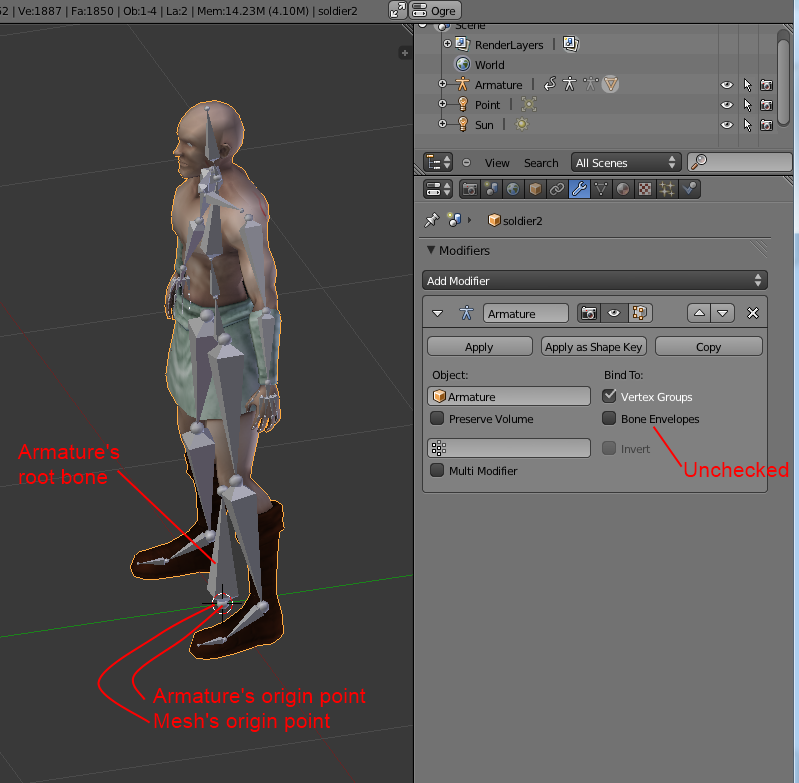Open the Texture properties tab
This screenshot has height=783, width=799.
(x=645, y=189)
